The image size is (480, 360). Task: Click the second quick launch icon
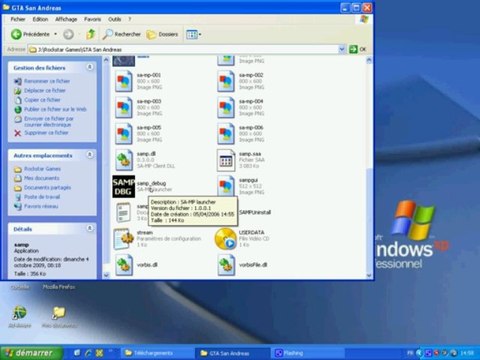click(x=88, y=353)
